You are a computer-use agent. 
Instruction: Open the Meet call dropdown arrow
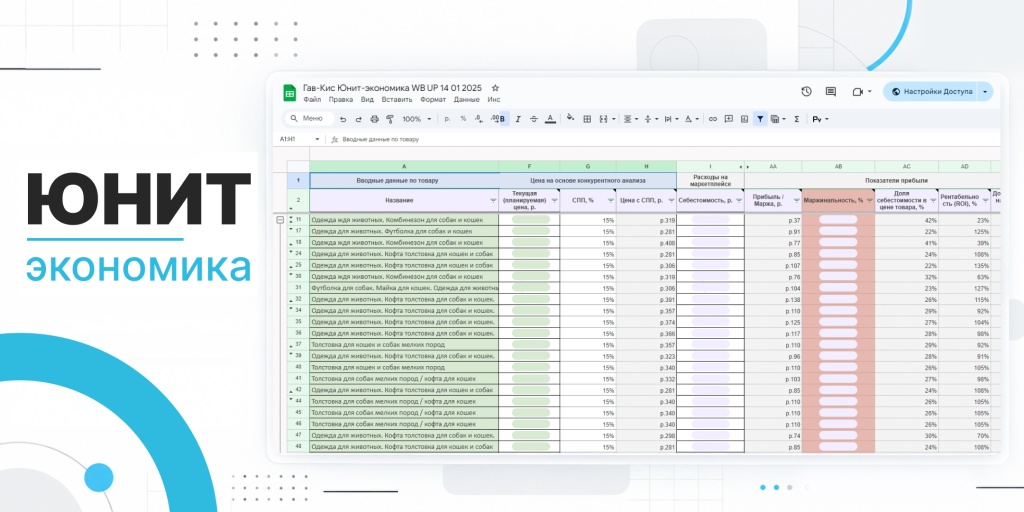tap(869, 92)
